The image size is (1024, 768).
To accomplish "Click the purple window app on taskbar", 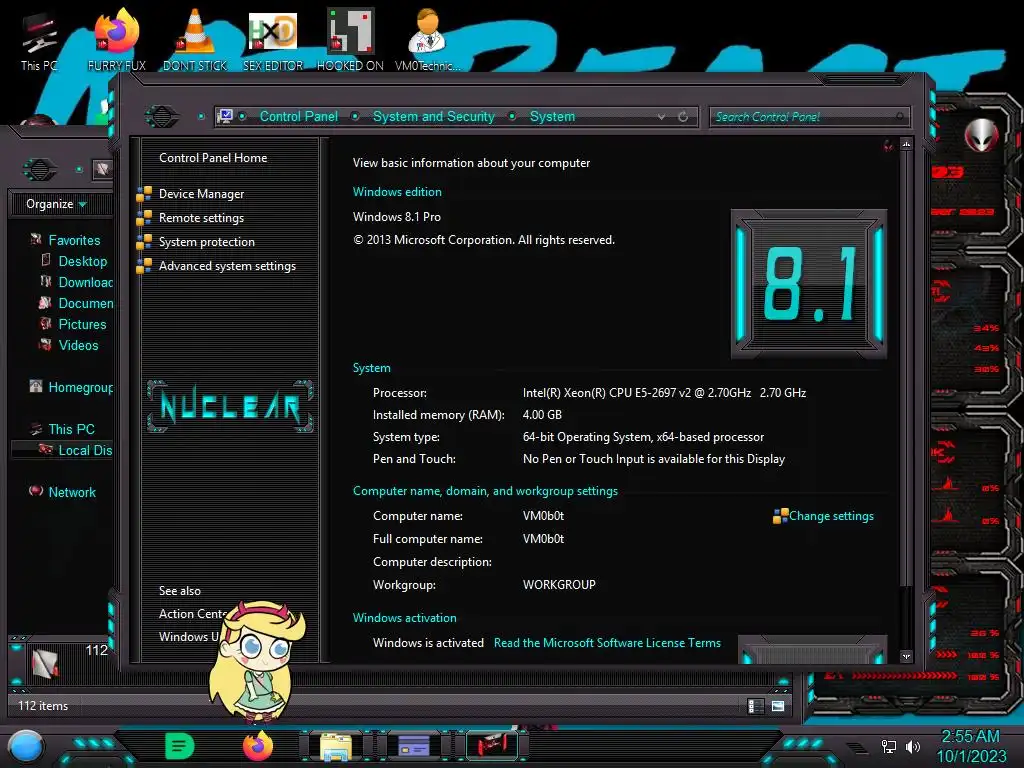I will pos(414,745).
